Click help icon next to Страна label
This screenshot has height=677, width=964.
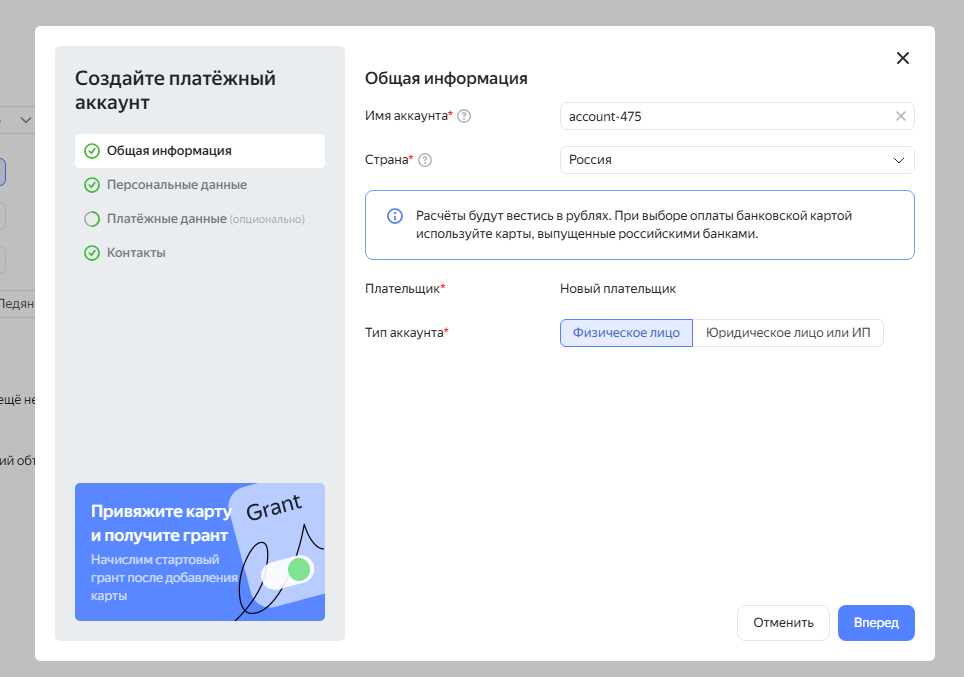[x=425, y=160]
